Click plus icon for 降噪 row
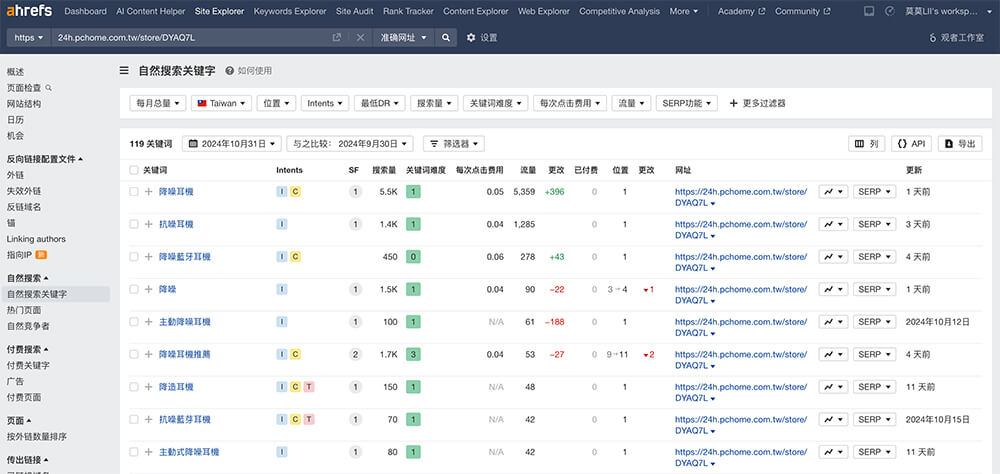This screenshot has height=474, width=1000. tap(149, 289)
